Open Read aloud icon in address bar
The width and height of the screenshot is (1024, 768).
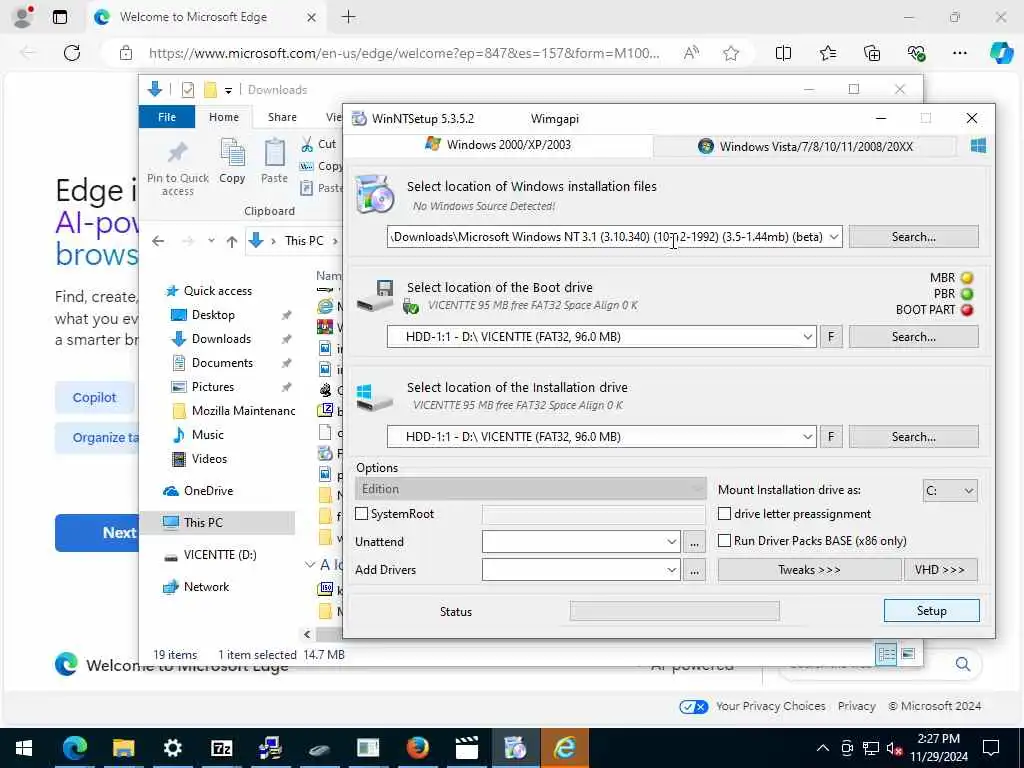[x=691, y=53]
